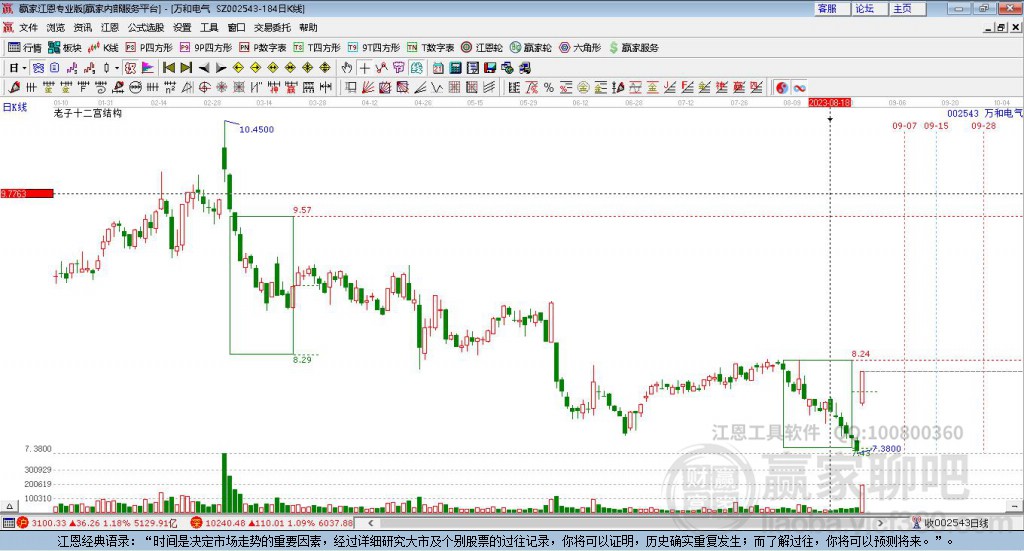Click the 客服 customer service button
This screenshot has height=551, width=1024.
pyautogui.click(x=833, y=8)
